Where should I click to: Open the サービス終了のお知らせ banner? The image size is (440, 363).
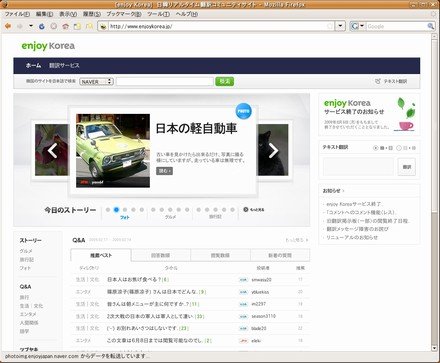point(369,115)
